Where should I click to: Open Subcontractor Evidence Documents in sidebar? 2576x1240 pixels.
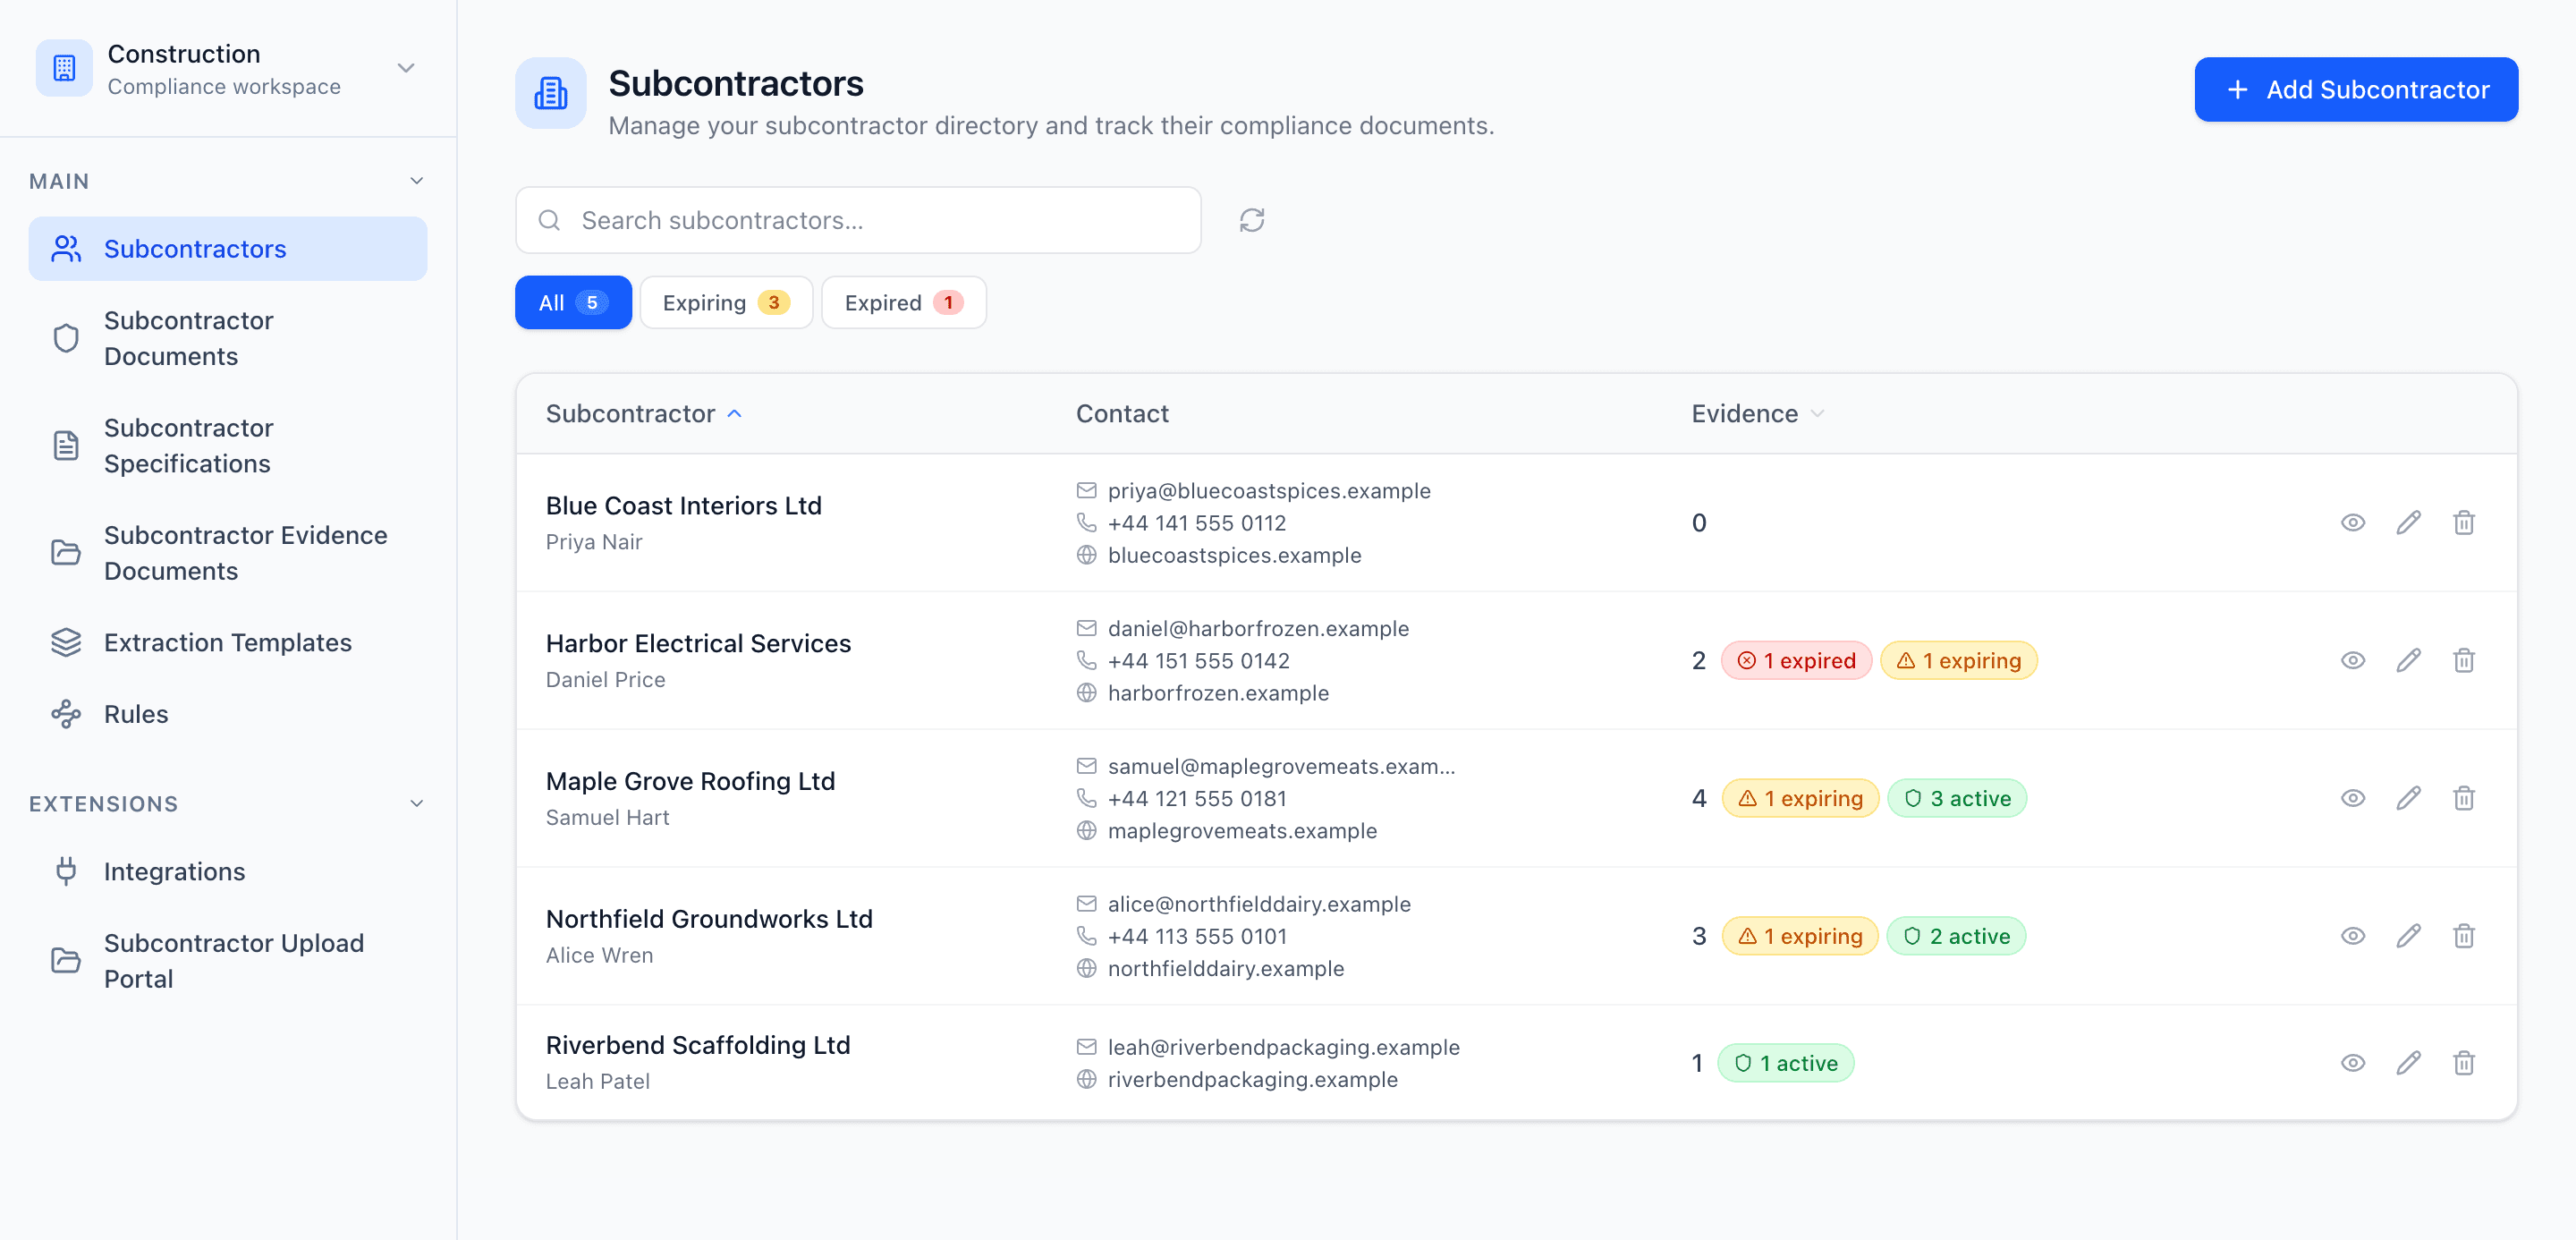tap(228, 553)
